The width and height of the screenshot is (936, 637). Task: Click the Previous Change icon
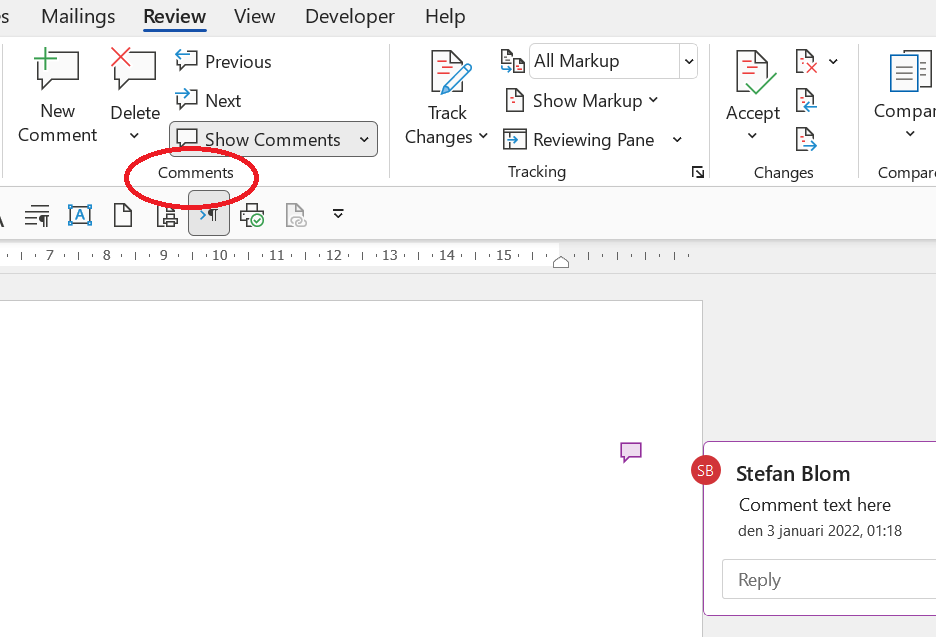806,100
